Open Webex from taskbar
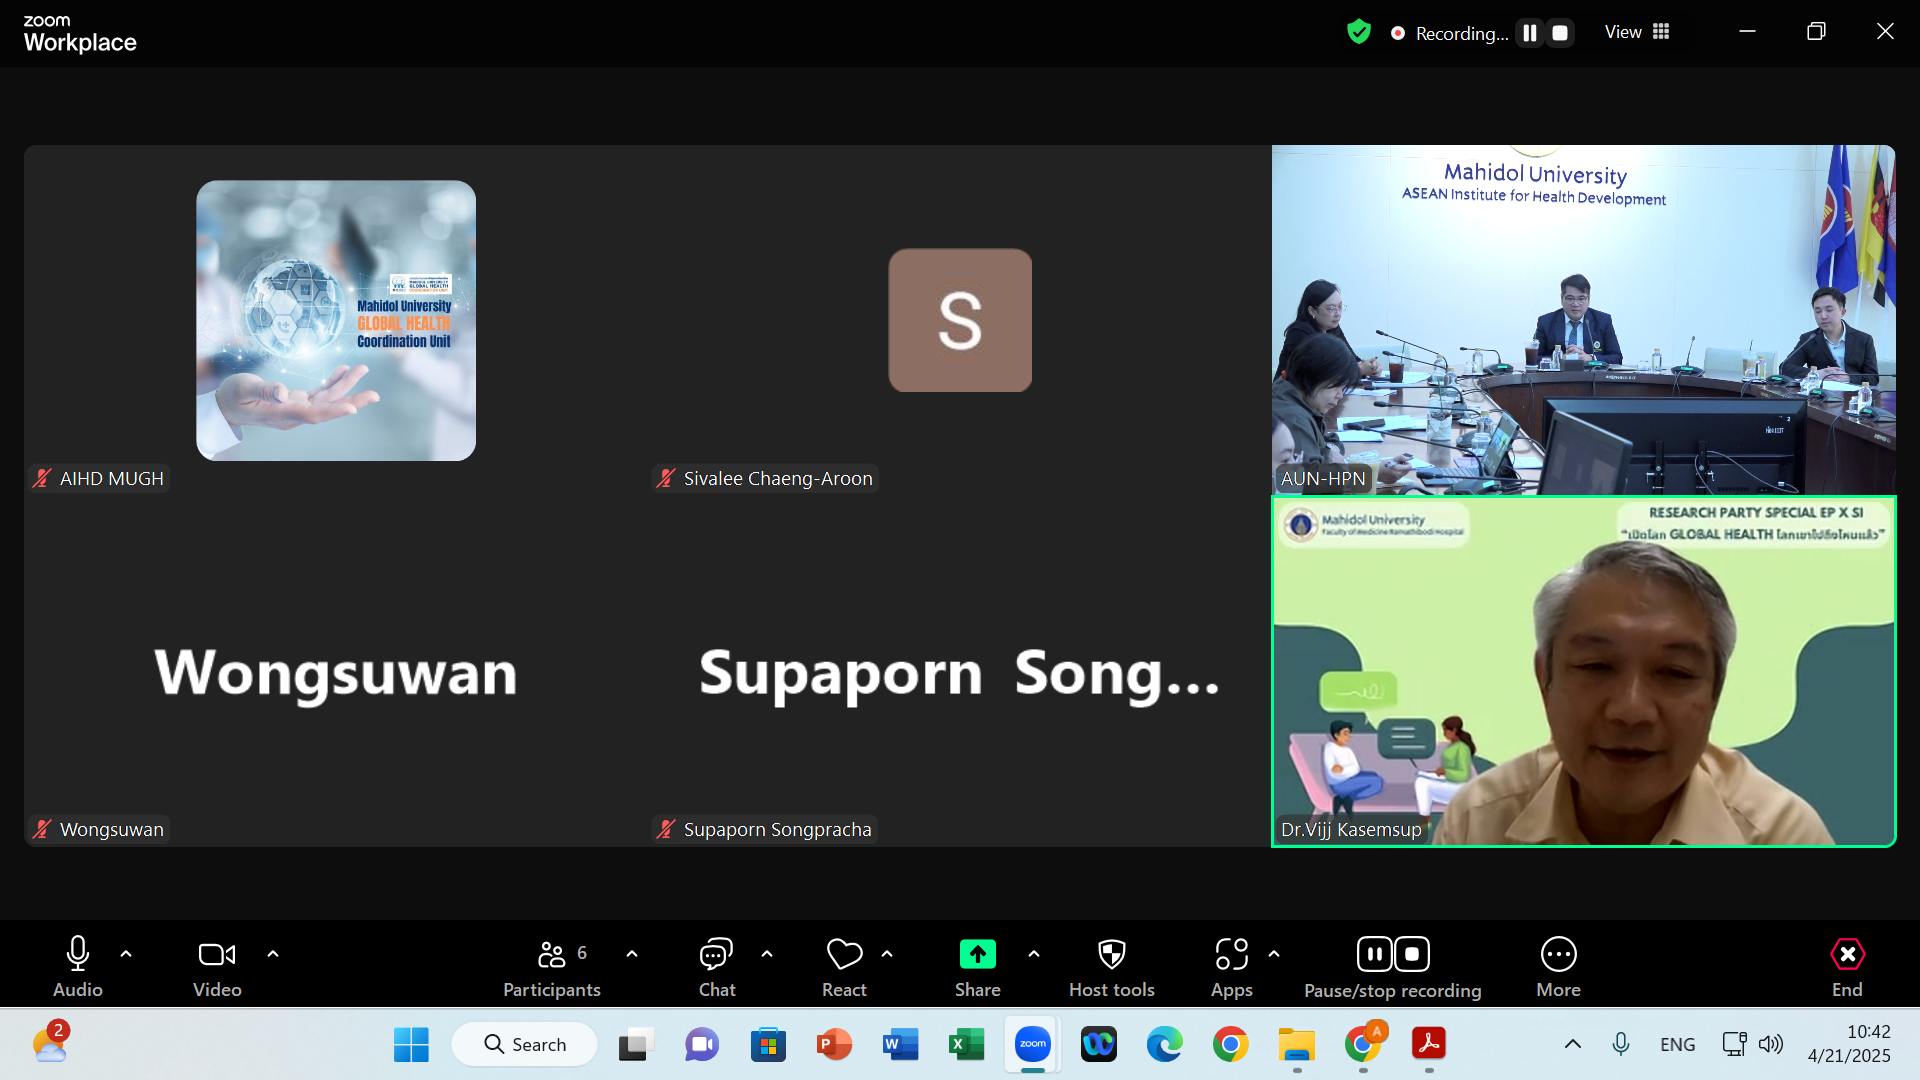This screenshot has width=1920, height=1080. (x=1098, y=1045)
